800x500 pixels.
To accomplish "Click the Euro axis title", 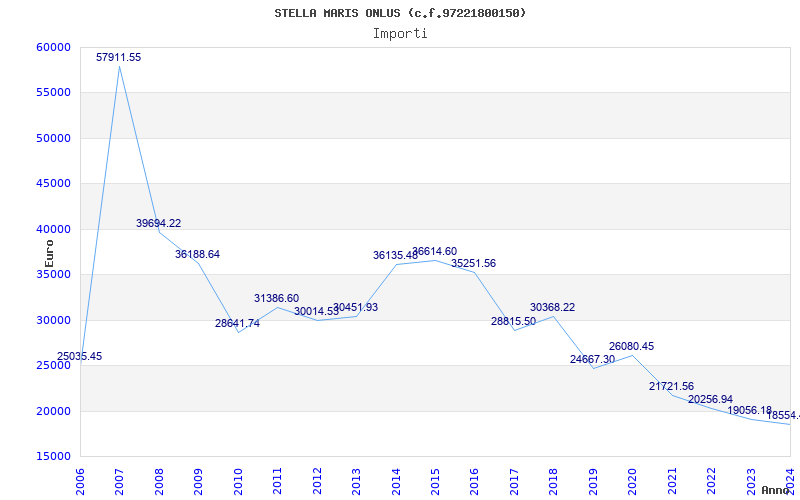I will [49, 254].
